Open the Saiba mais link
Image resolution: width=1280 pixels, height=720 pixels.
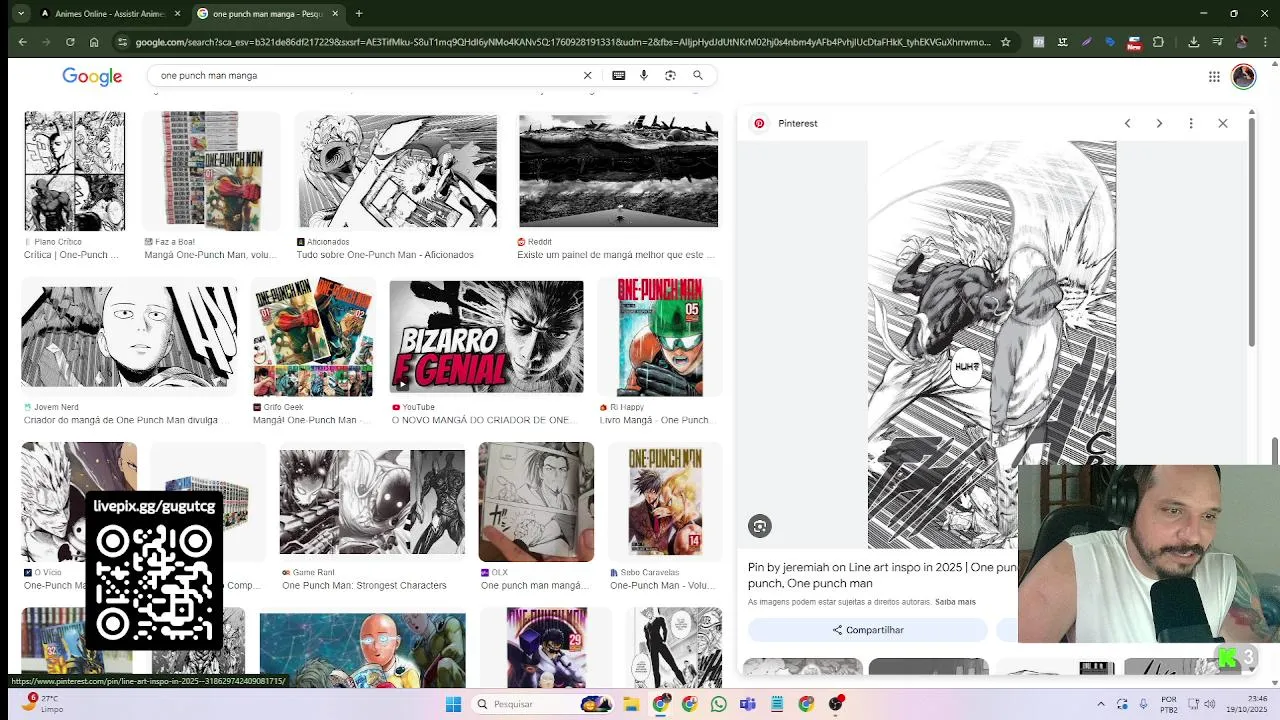coord(955,602)
